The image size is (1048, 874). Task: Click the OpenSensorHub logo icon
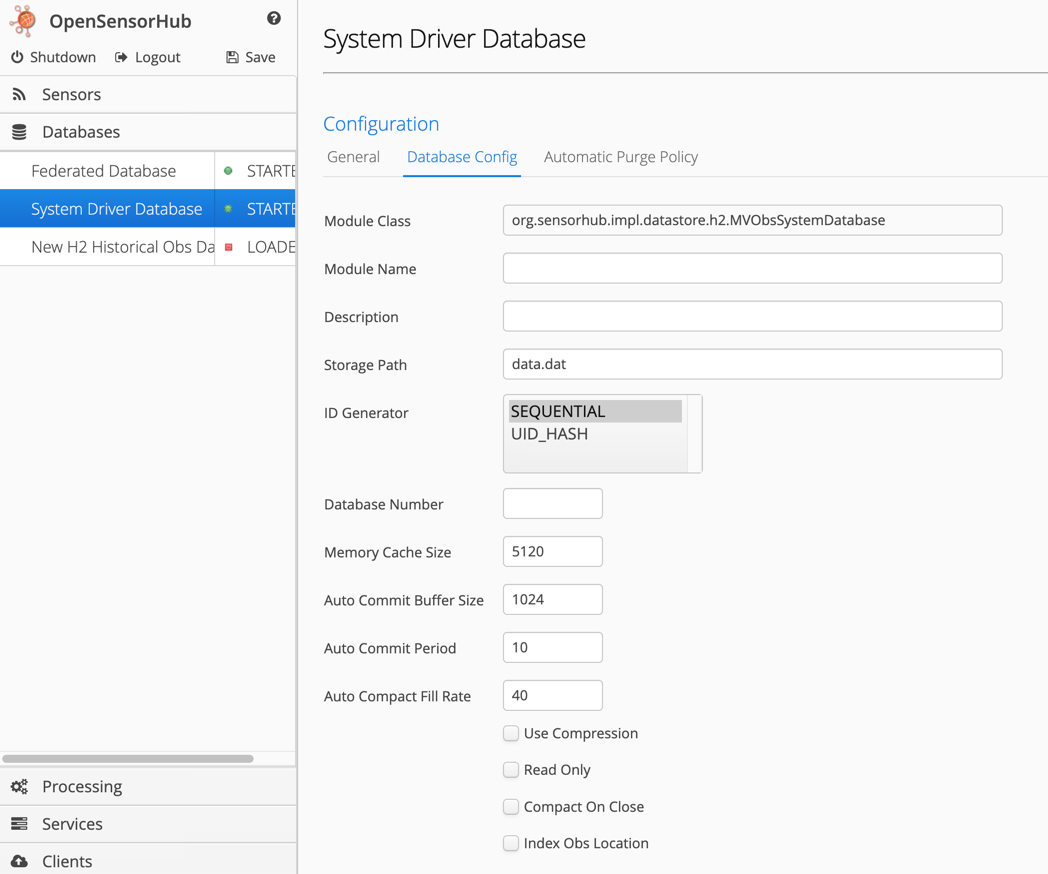click(23, 21)
